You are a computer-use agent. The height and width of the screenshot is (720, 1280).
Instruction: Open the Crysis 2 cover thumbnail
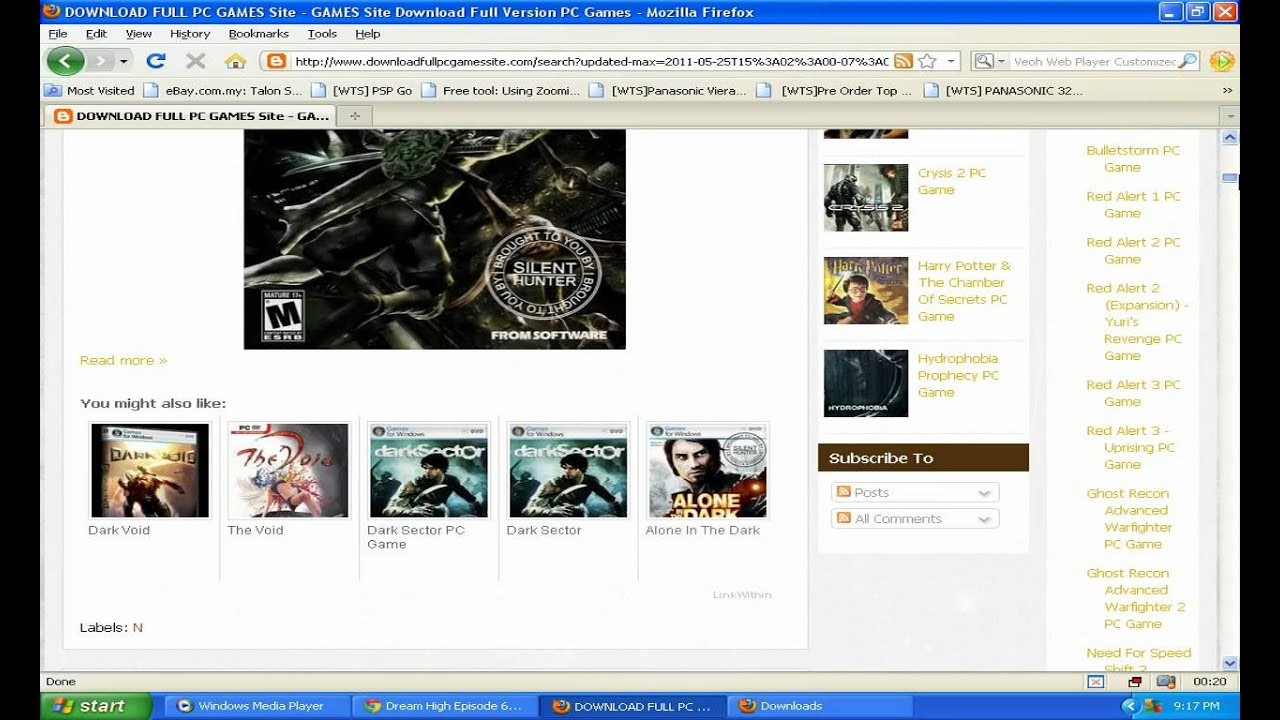[x=866, y=198]
